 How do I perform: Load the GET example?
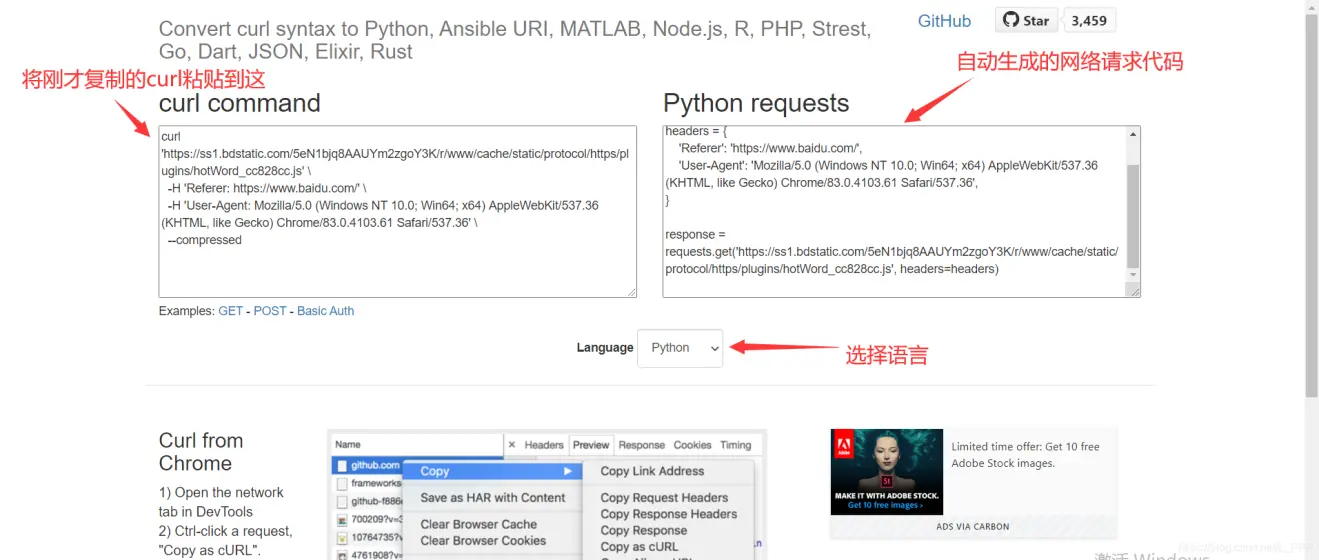pos(231,311)
